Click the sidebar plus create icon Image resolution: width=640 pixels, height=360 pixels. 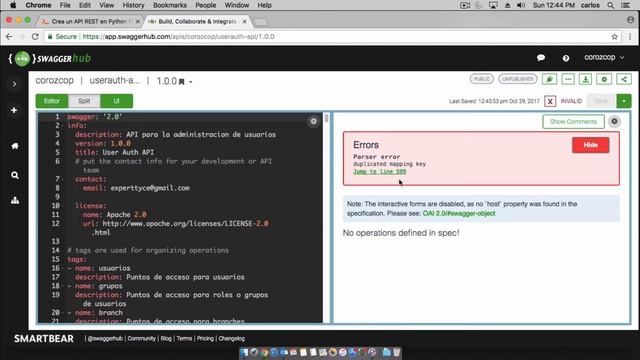(x=14, y=110)
